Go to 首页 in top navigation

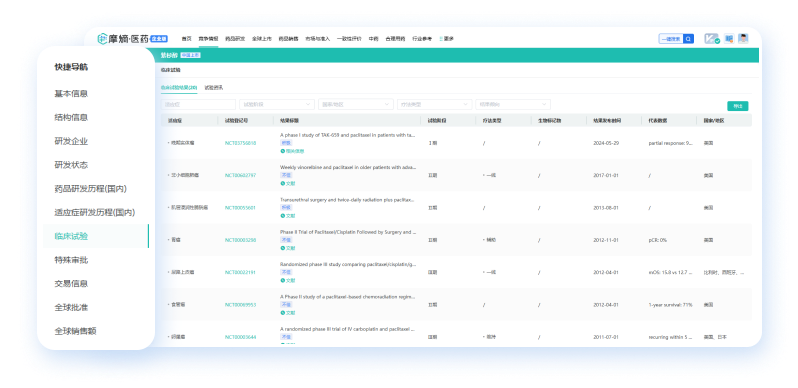[187, 39]
